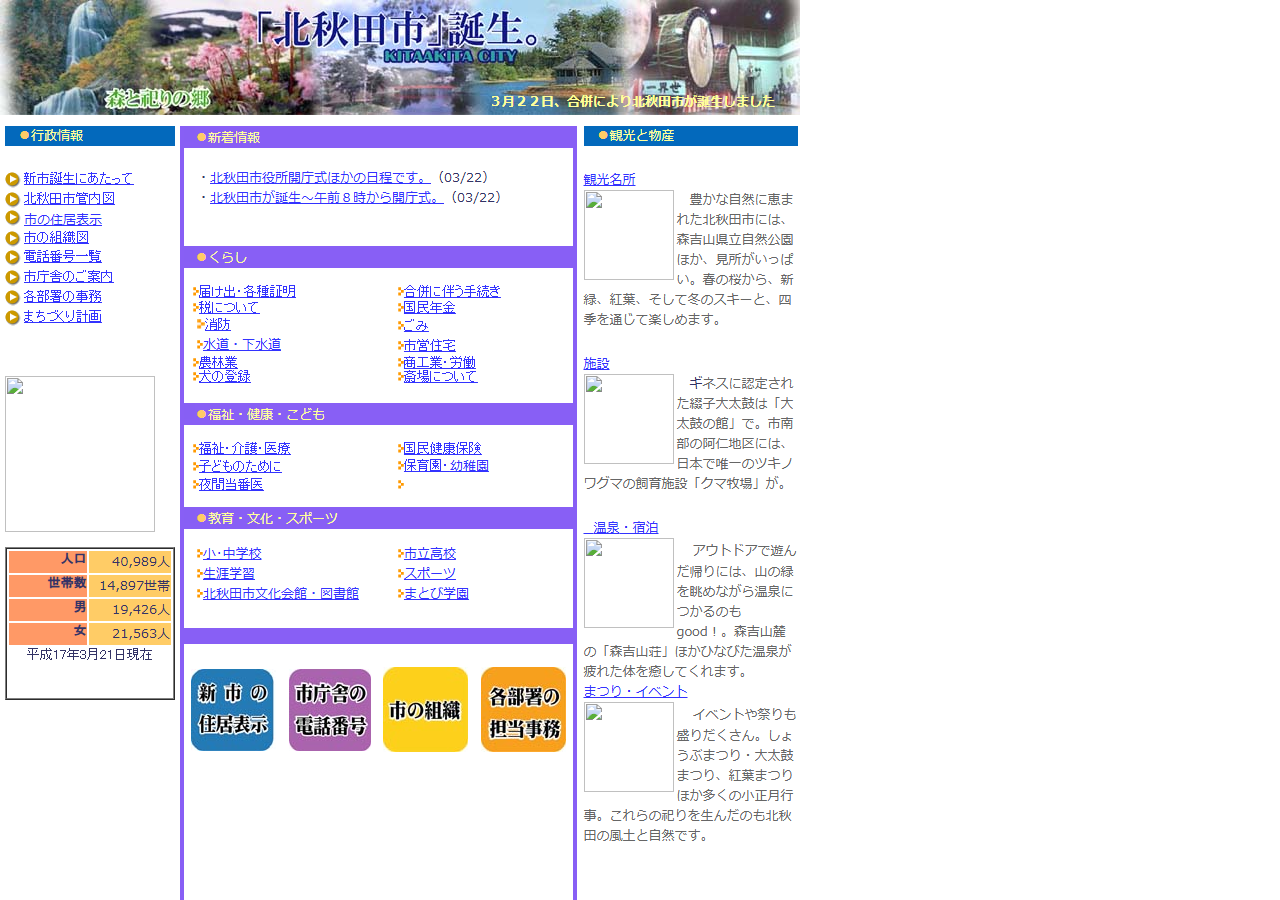1280x900 pixels.
Task: Open 保育園･幼稚園 link
Action: point(446,465)
